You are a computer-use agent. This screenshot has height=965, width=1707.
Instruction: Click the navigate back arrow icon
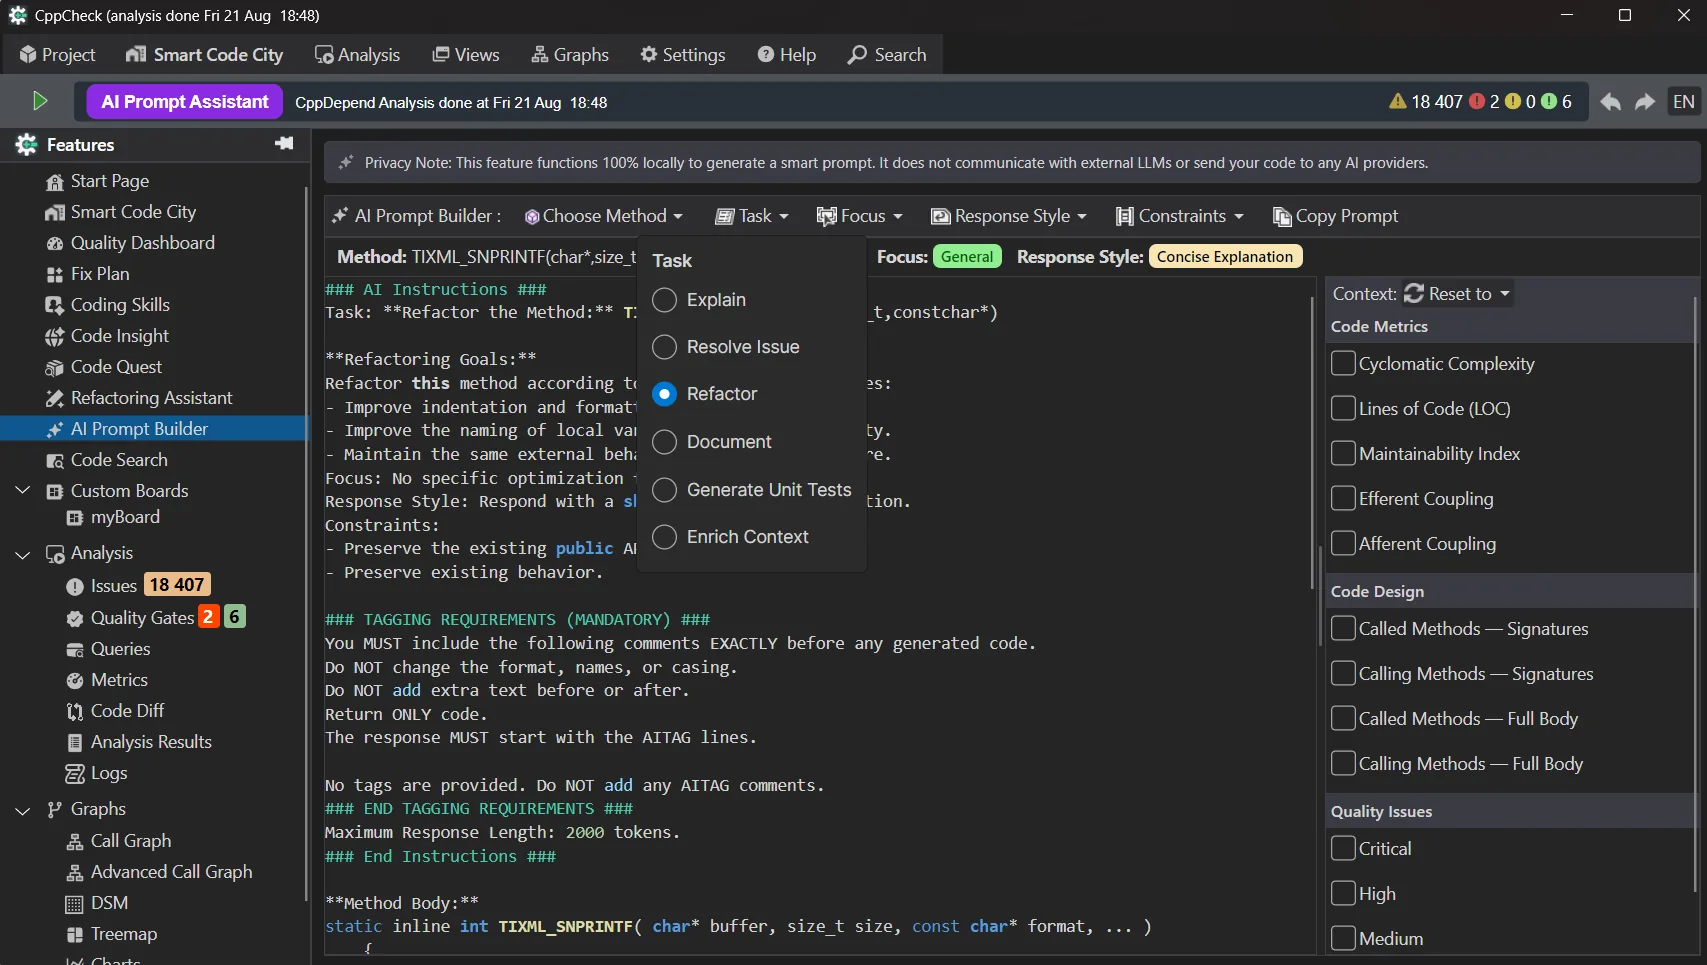1610,102
